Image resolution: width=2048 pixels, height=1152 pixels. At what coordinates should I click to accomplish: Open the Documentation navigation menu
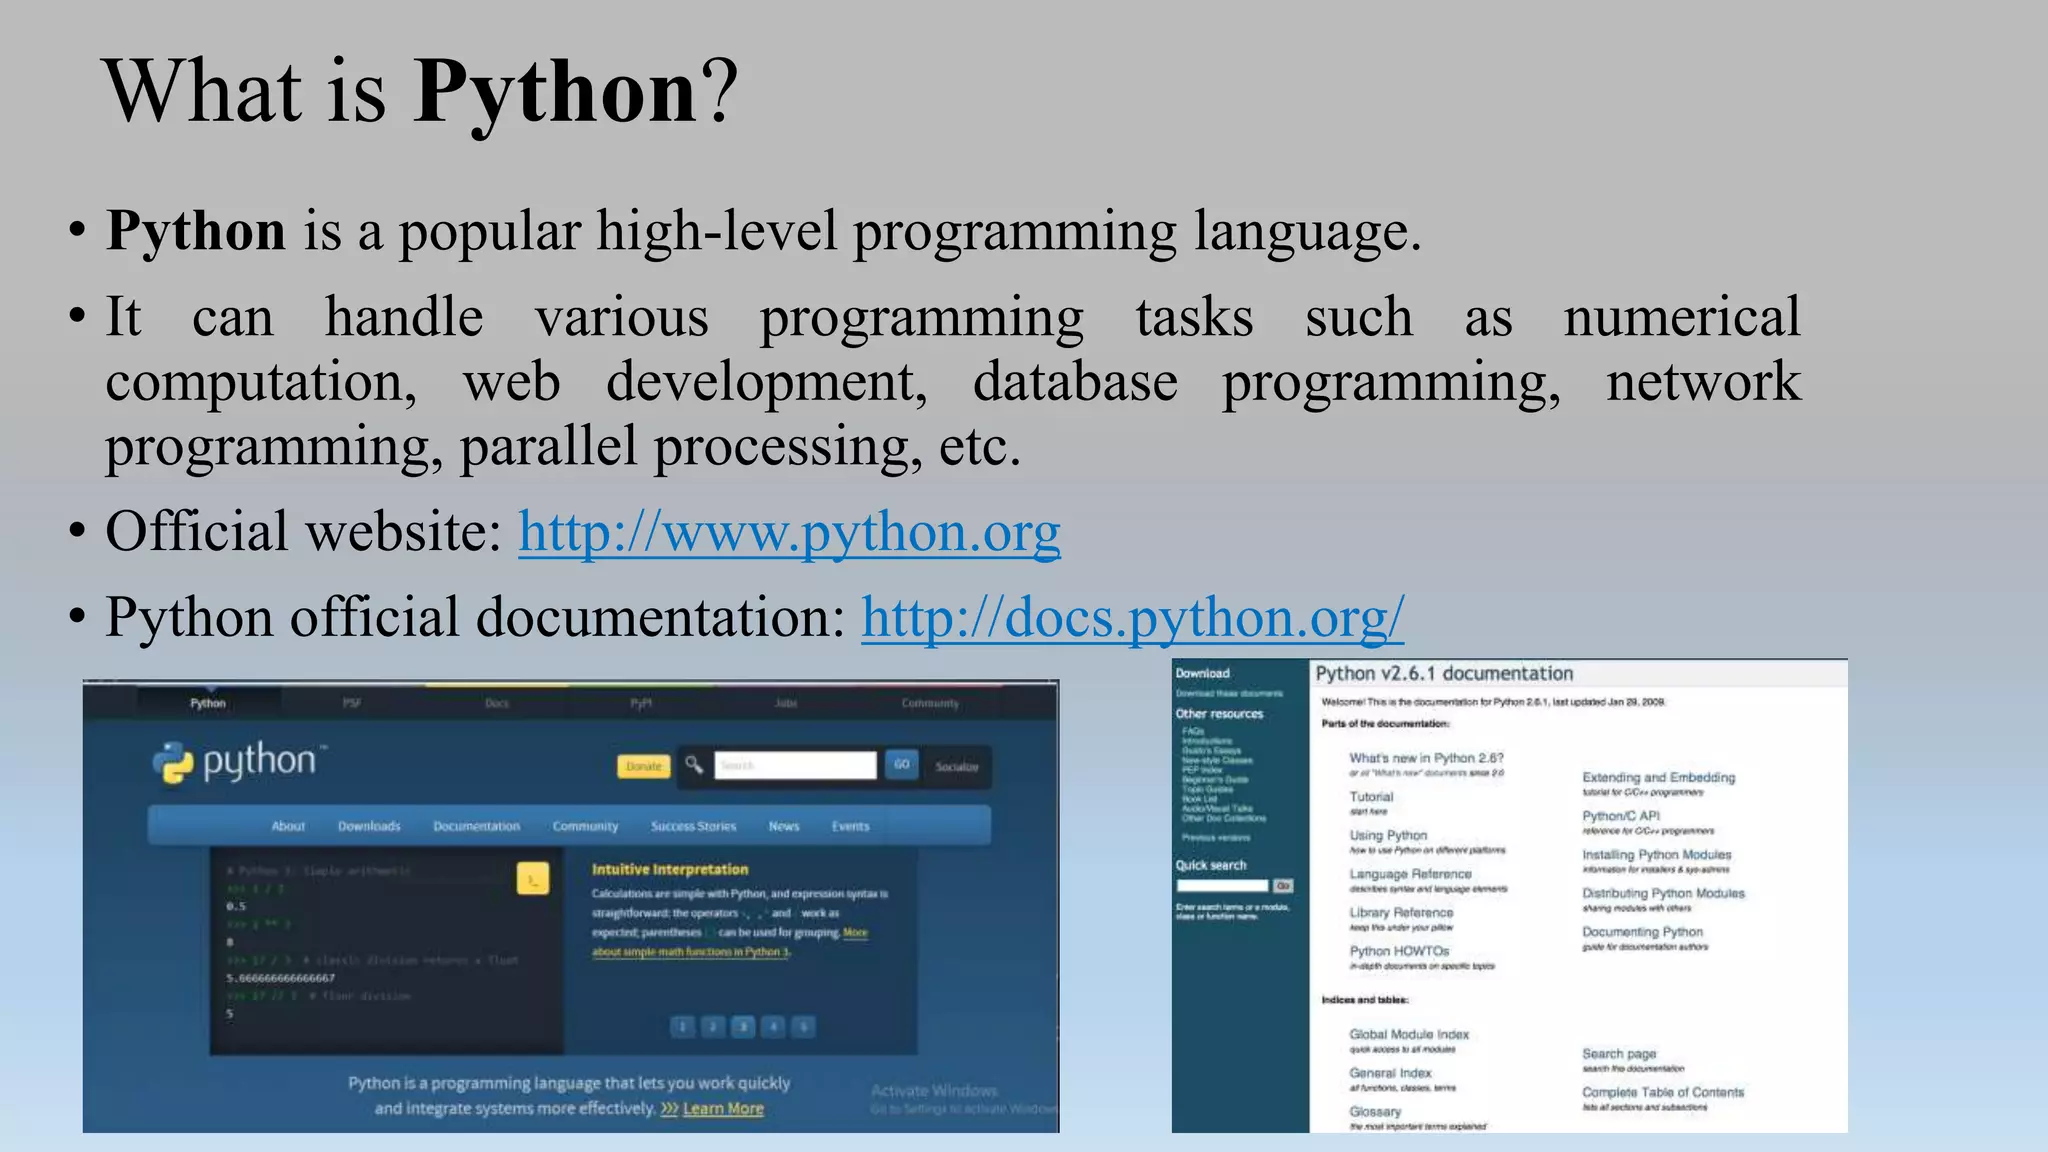click(476, 826)
